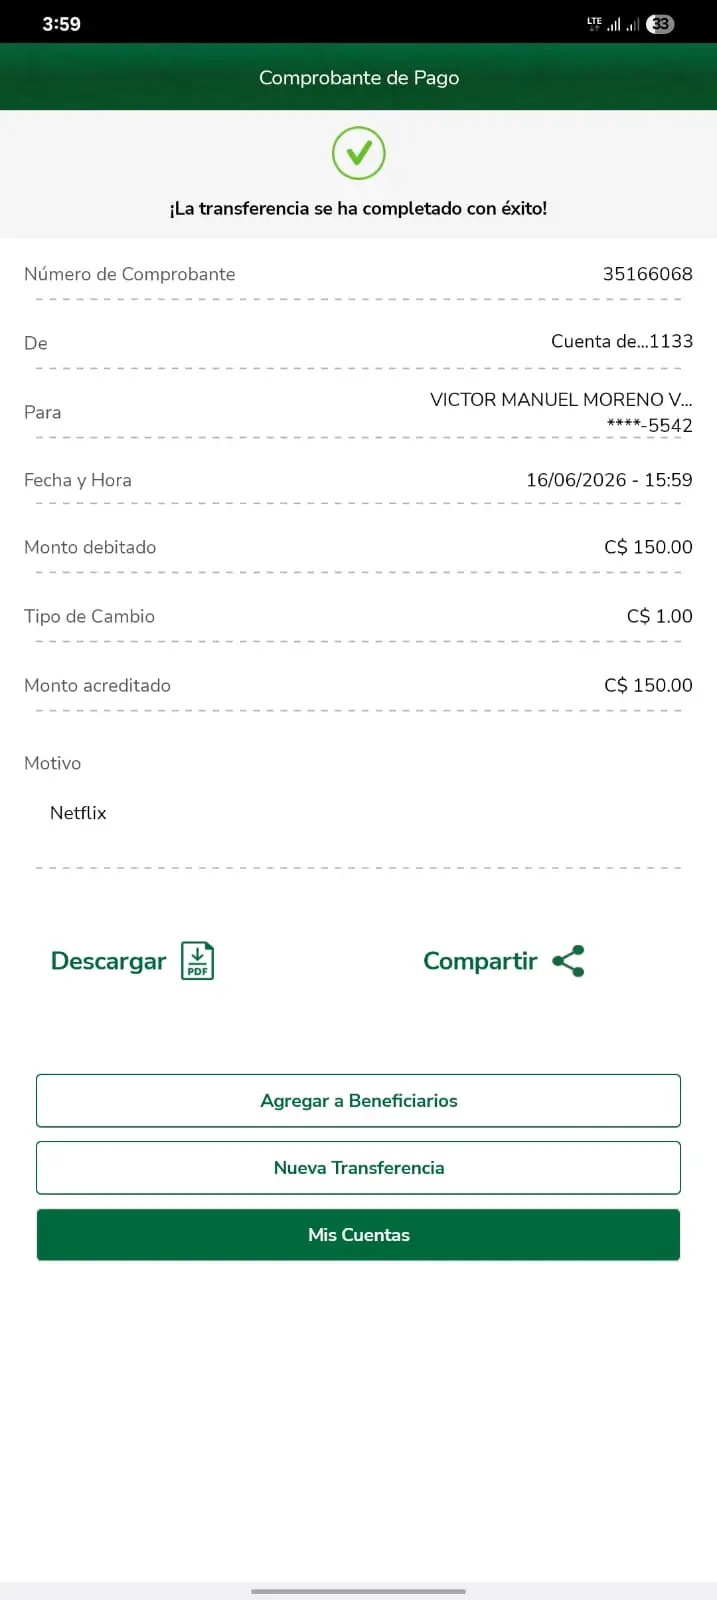Tap recipient VICTOR MANUEL MORENO name
Viewport: 717px width, 1600px height.
pyautogui.click(x=561, y=400)
